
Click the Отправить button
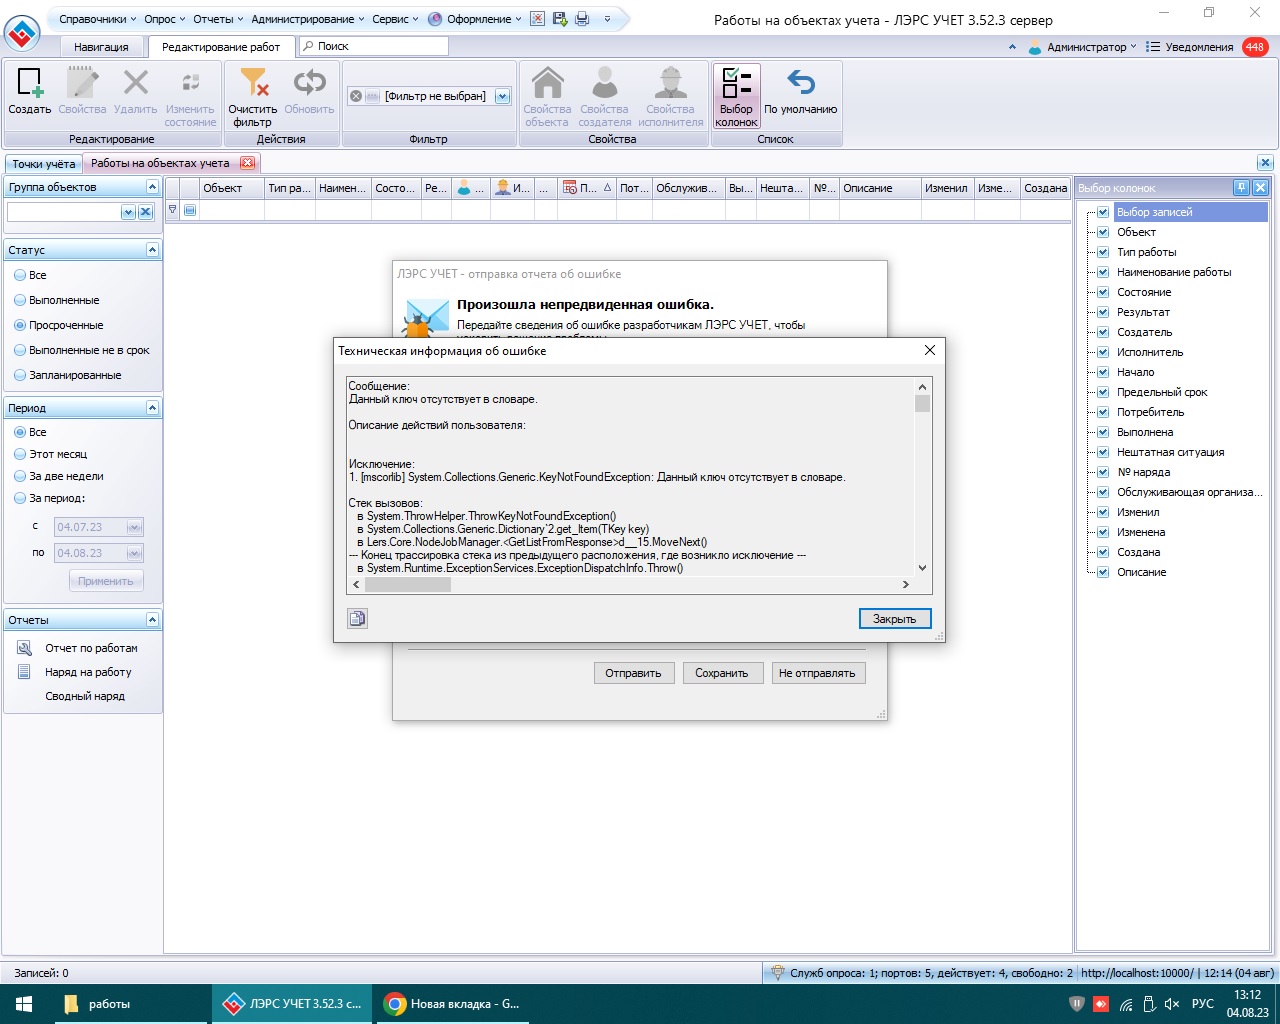pos(634,673)
